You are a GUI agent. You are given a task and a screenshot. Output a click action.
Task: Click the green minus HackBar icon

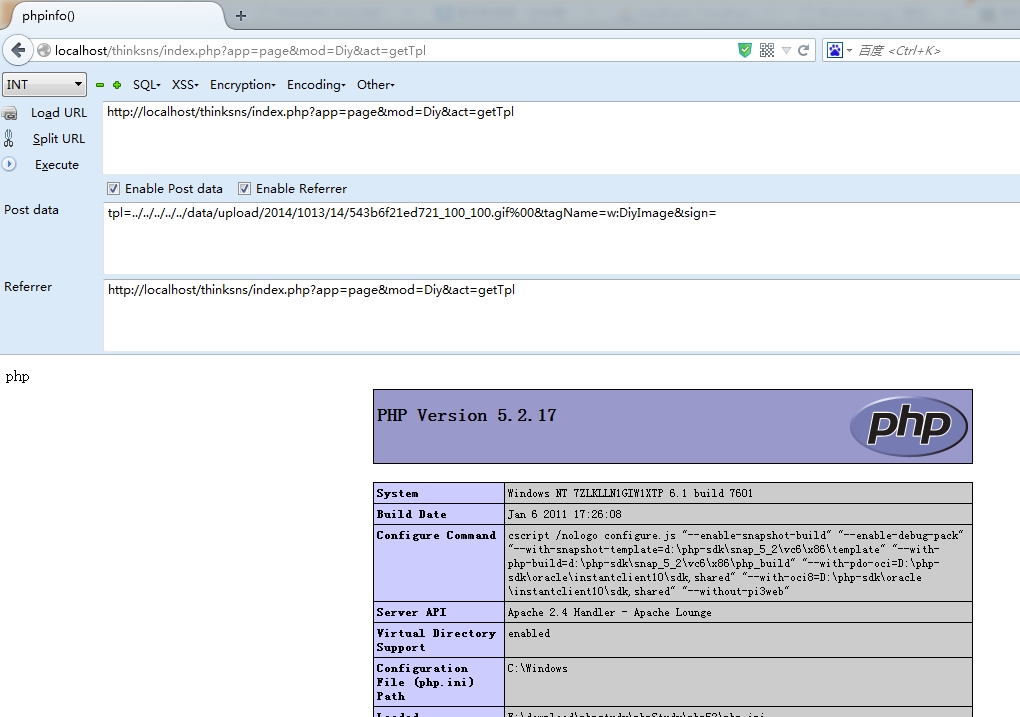tap(100, 85)
